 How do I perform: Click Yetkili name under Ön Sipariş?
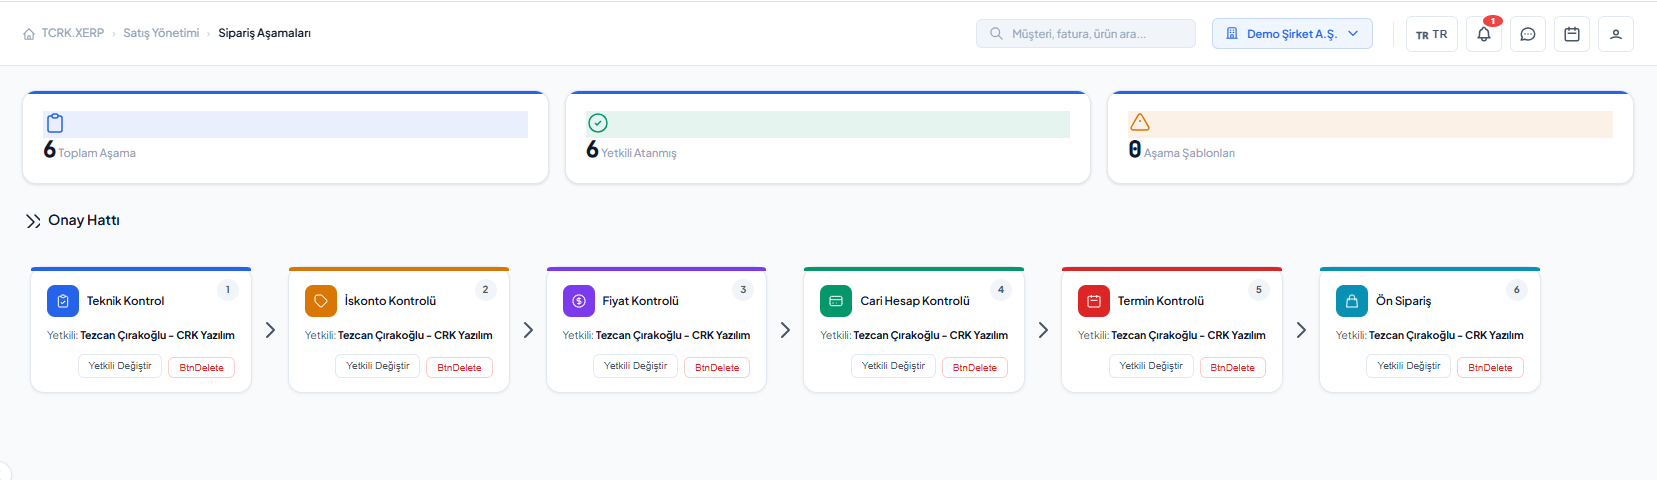pos(1446,335)
